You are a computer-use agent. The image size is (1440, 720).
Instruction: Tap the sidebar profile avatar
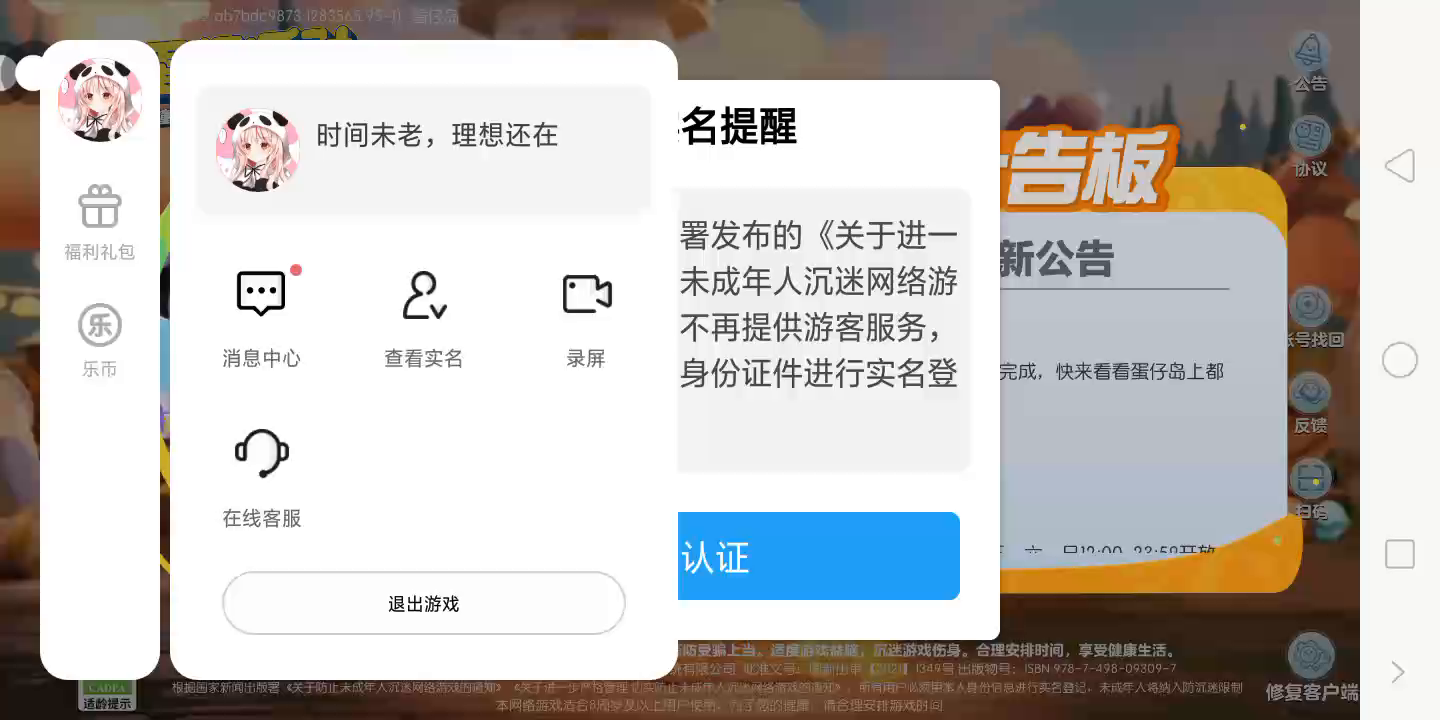[x=100, y=99]
